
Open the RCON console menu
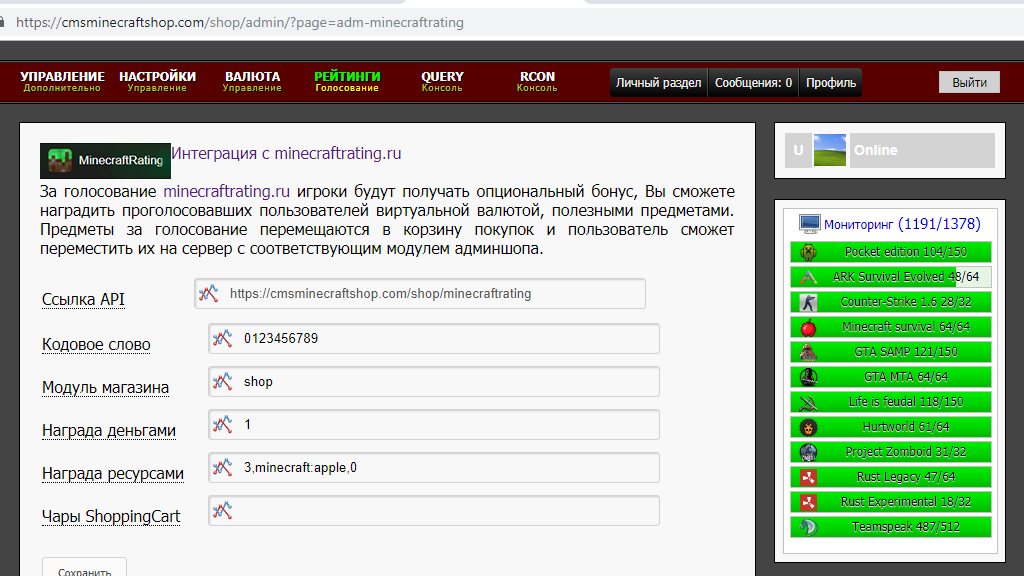click(x=537, y=81)
